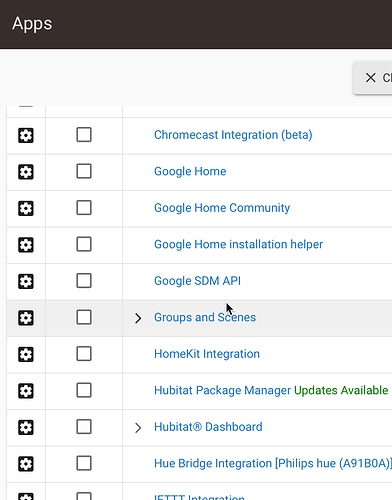
Task: Click gear icon for Hue Bridge Integration
Action: click(x=26, y=464)
